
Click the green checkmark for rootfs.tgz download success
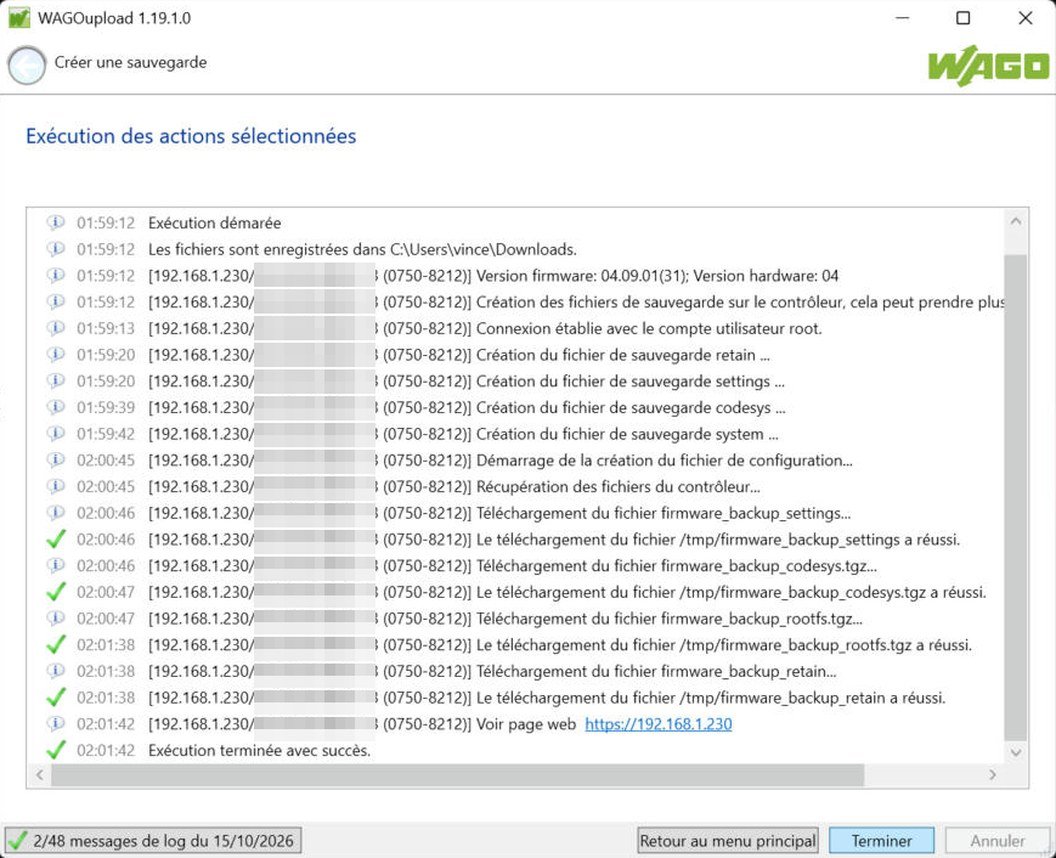click(56, 645)
